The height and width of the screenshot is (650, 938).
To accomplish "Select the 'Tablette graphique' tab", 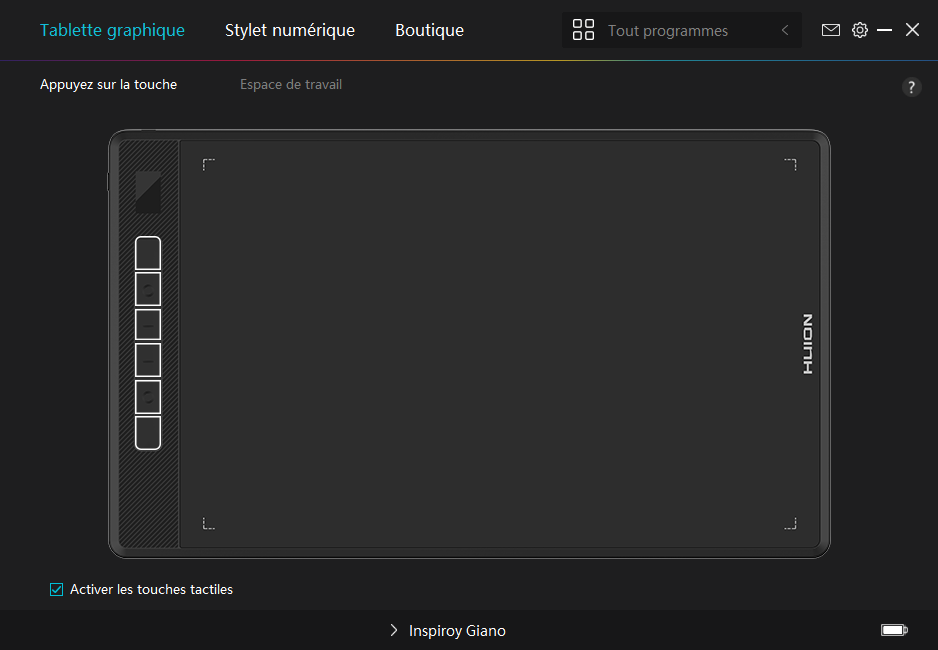I will point(112,30).
